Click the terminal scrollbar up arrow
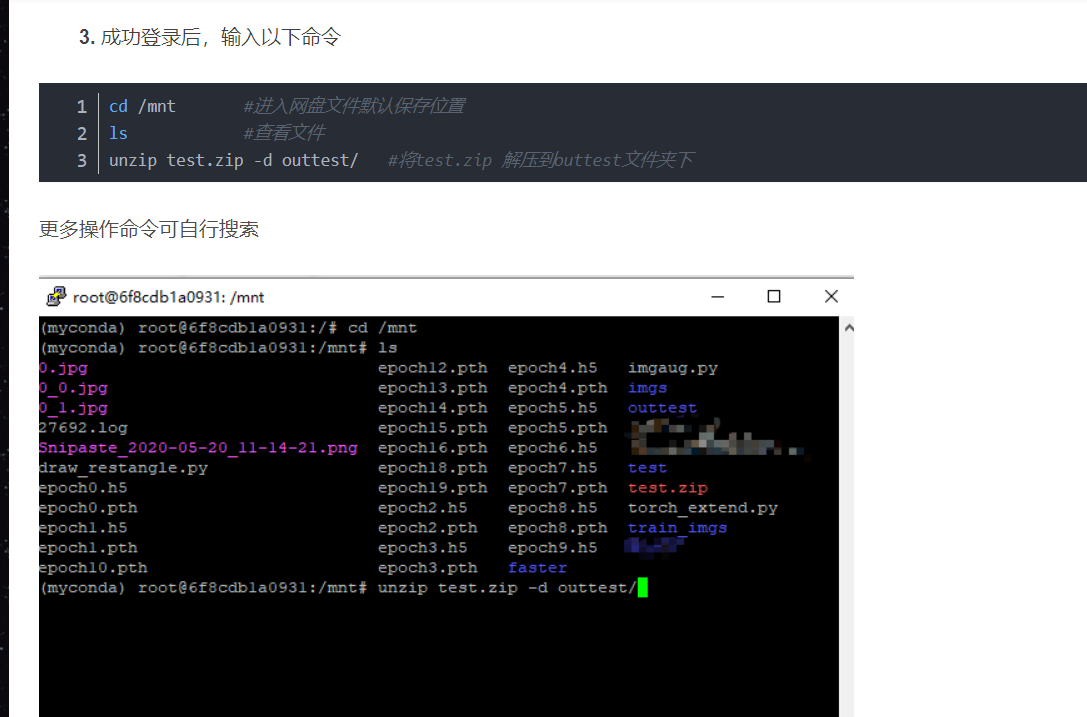The image size is (1087, 717). tap(849, 328)
